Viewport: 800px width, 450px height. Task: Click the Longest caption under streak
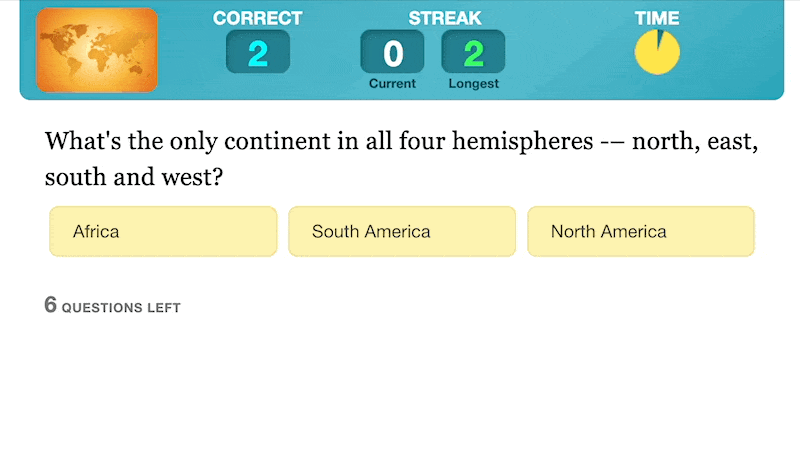click(473, 84)
